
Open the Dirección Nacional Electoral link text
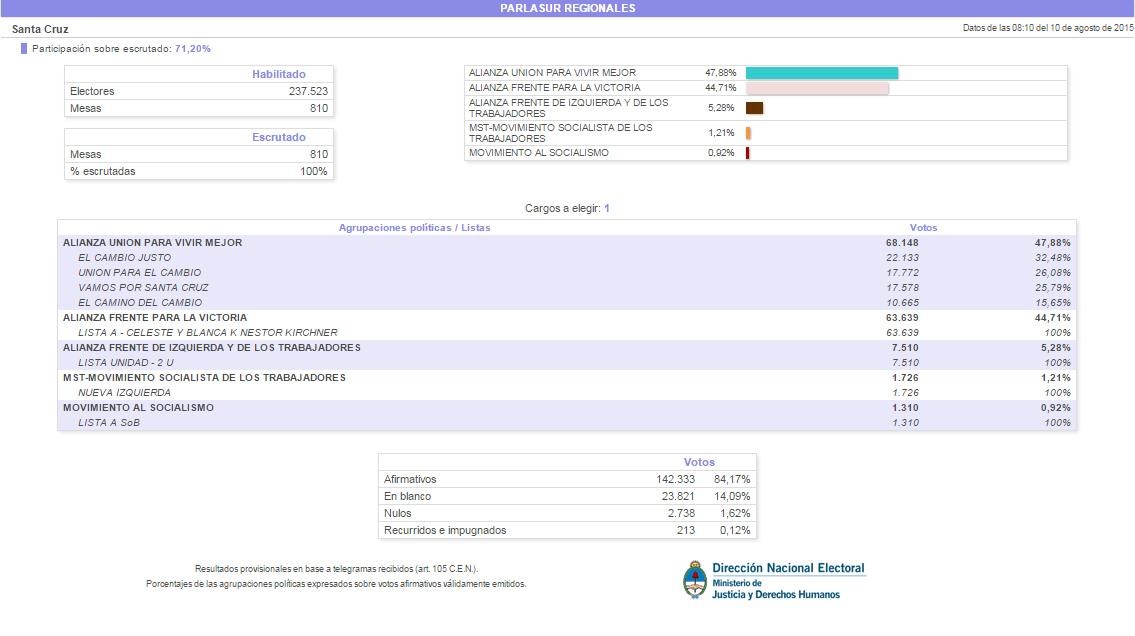(x=788, y=568)
